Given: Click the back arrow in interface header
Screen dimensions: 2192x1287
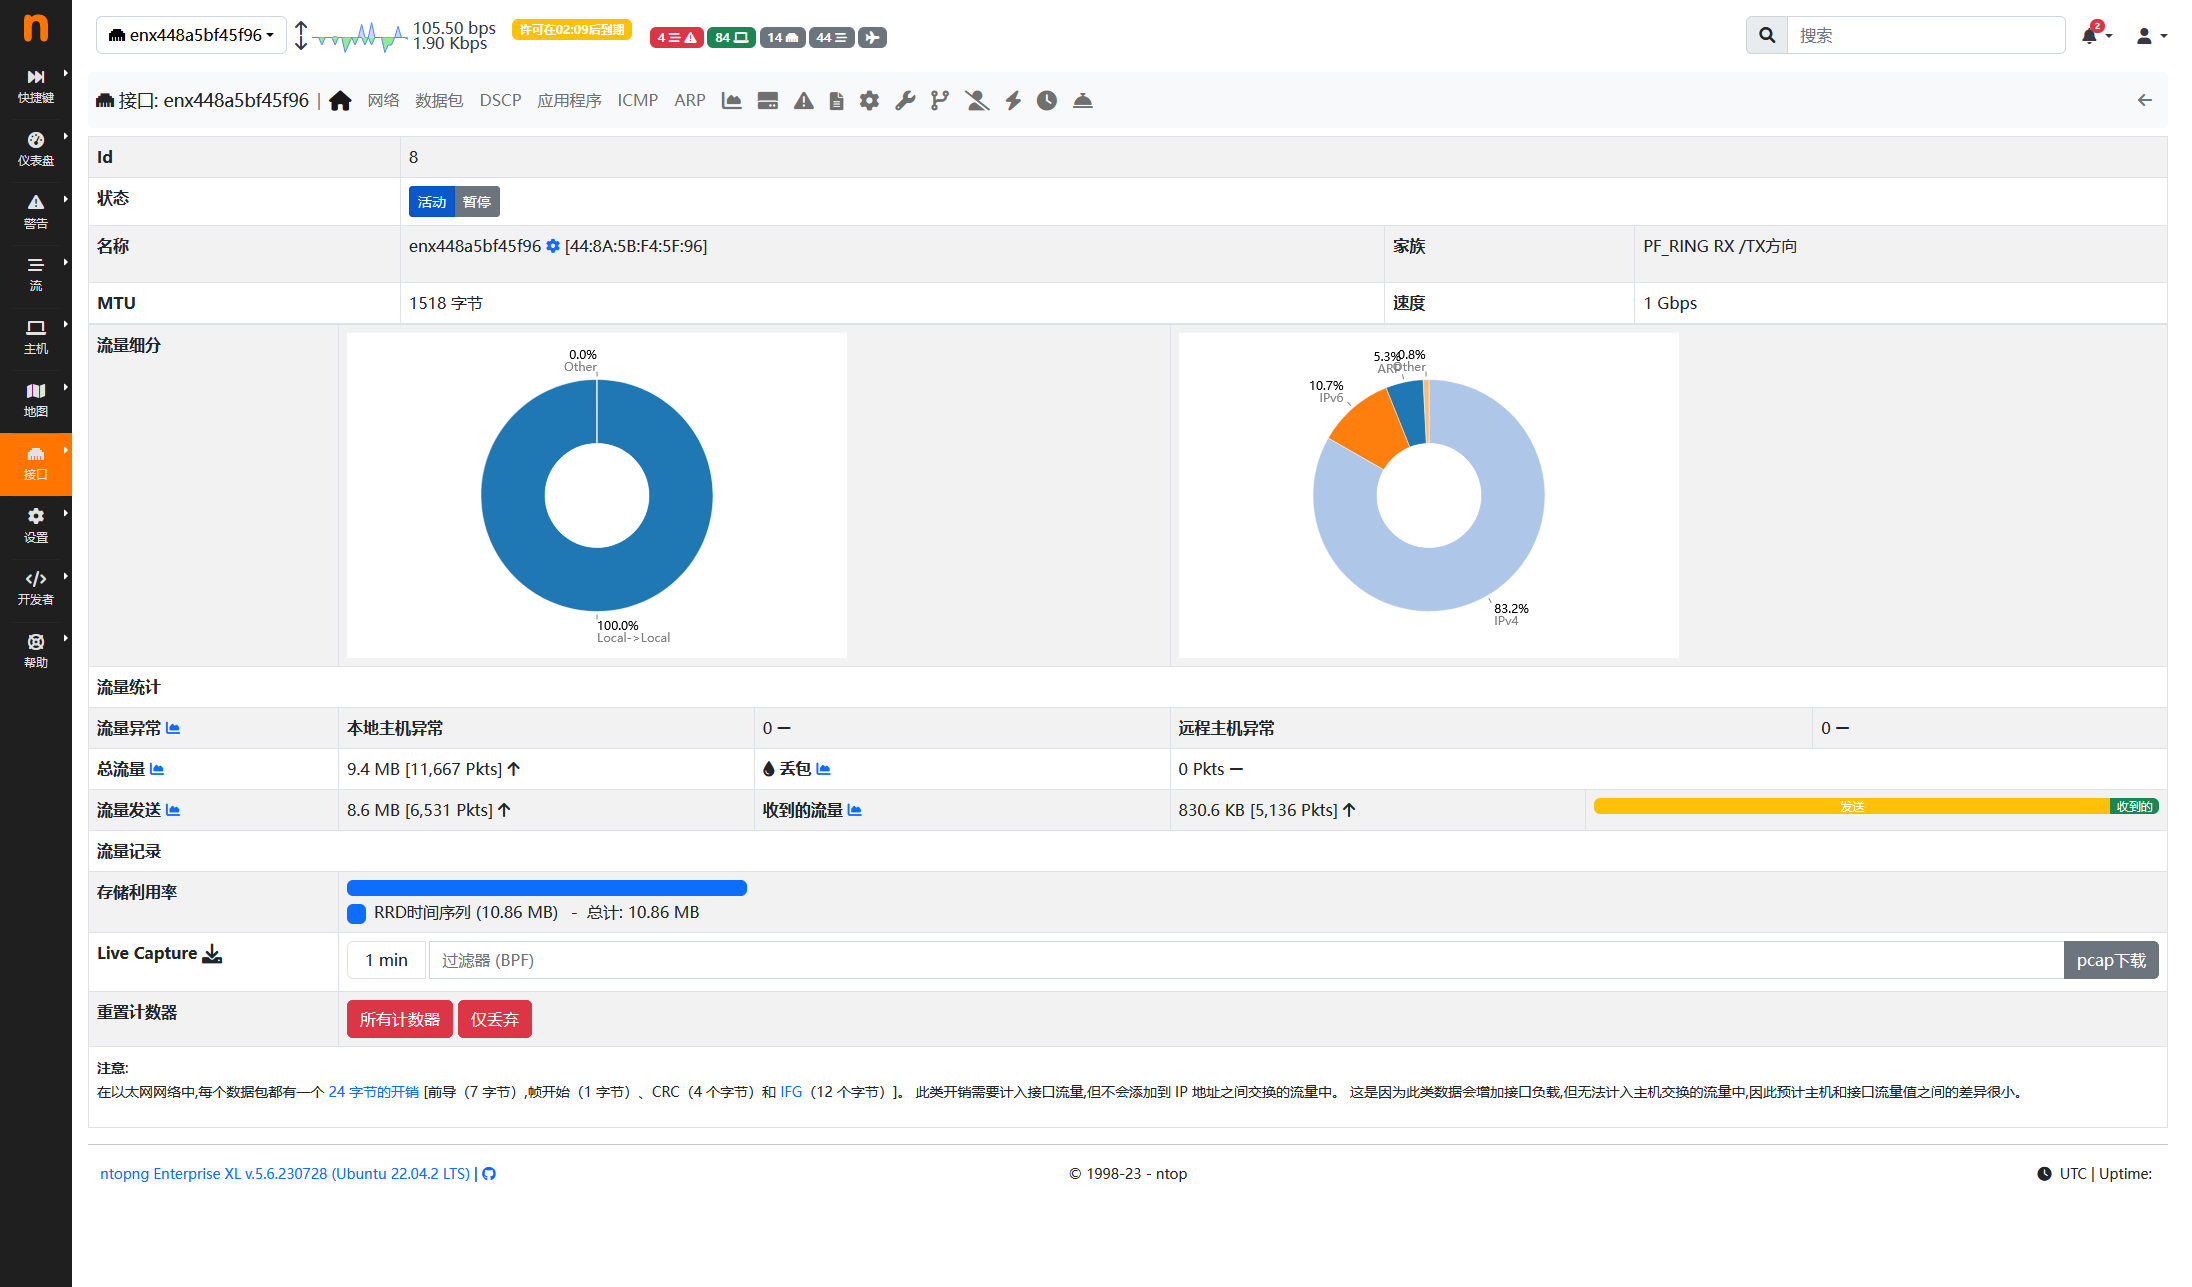Looking at the screenshot, I should pos(2145,100).
